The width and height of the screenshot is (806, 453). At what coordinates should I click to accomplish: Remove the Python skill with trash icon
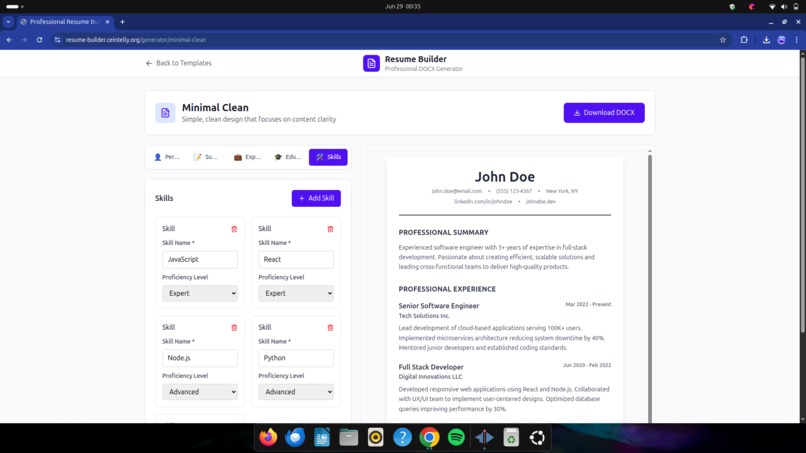[x=330, y=328]
